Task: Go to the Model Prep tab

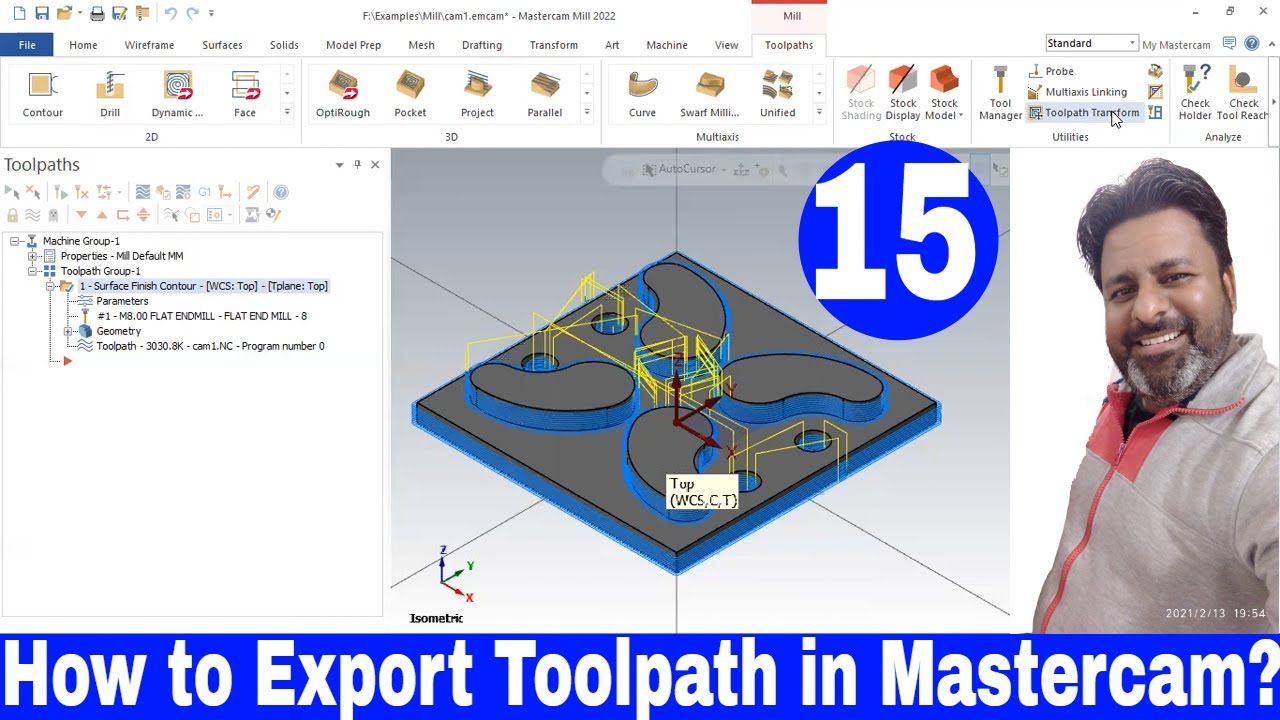Action: [353, 45]
